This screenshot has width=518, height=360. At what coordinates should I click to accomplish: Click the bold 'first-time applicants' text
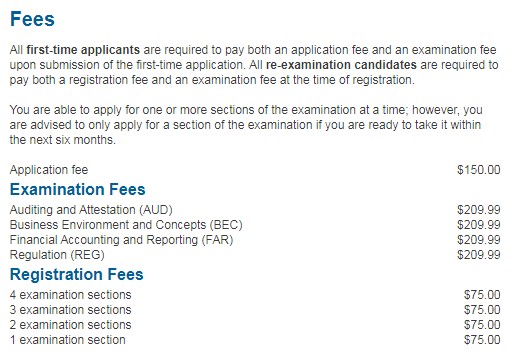[x=83, y=50]
